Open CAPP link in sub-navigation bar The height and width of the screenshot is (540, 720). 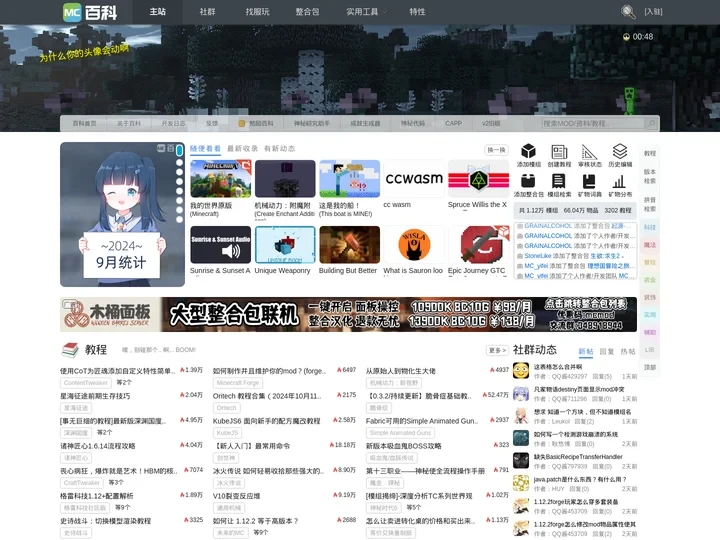point(453,124)
